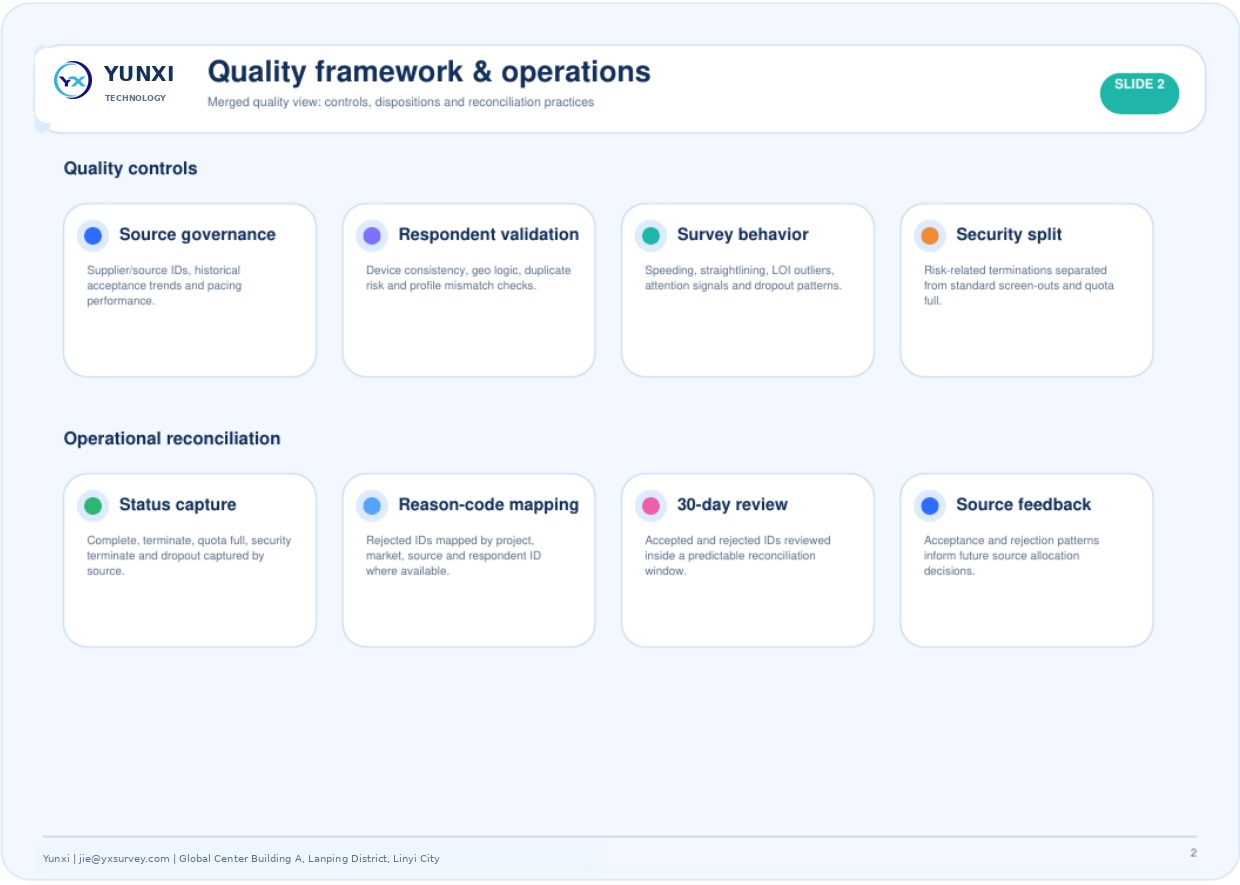Click the YUNXI brand name text
The height and width of the screenshot is (885, 1240).
tap(139, 74)
